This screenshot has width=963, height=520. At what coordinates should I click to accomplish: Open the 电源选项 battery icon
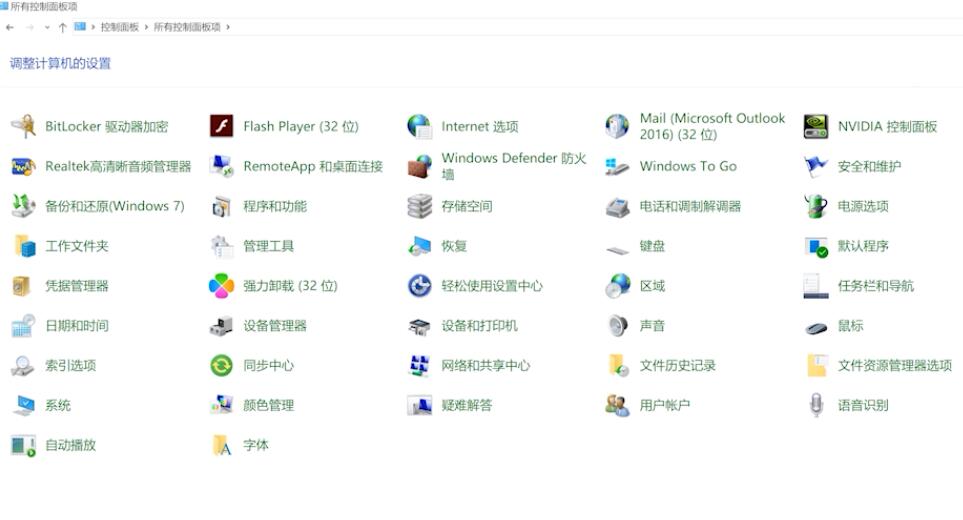click(x=816, y=206)
